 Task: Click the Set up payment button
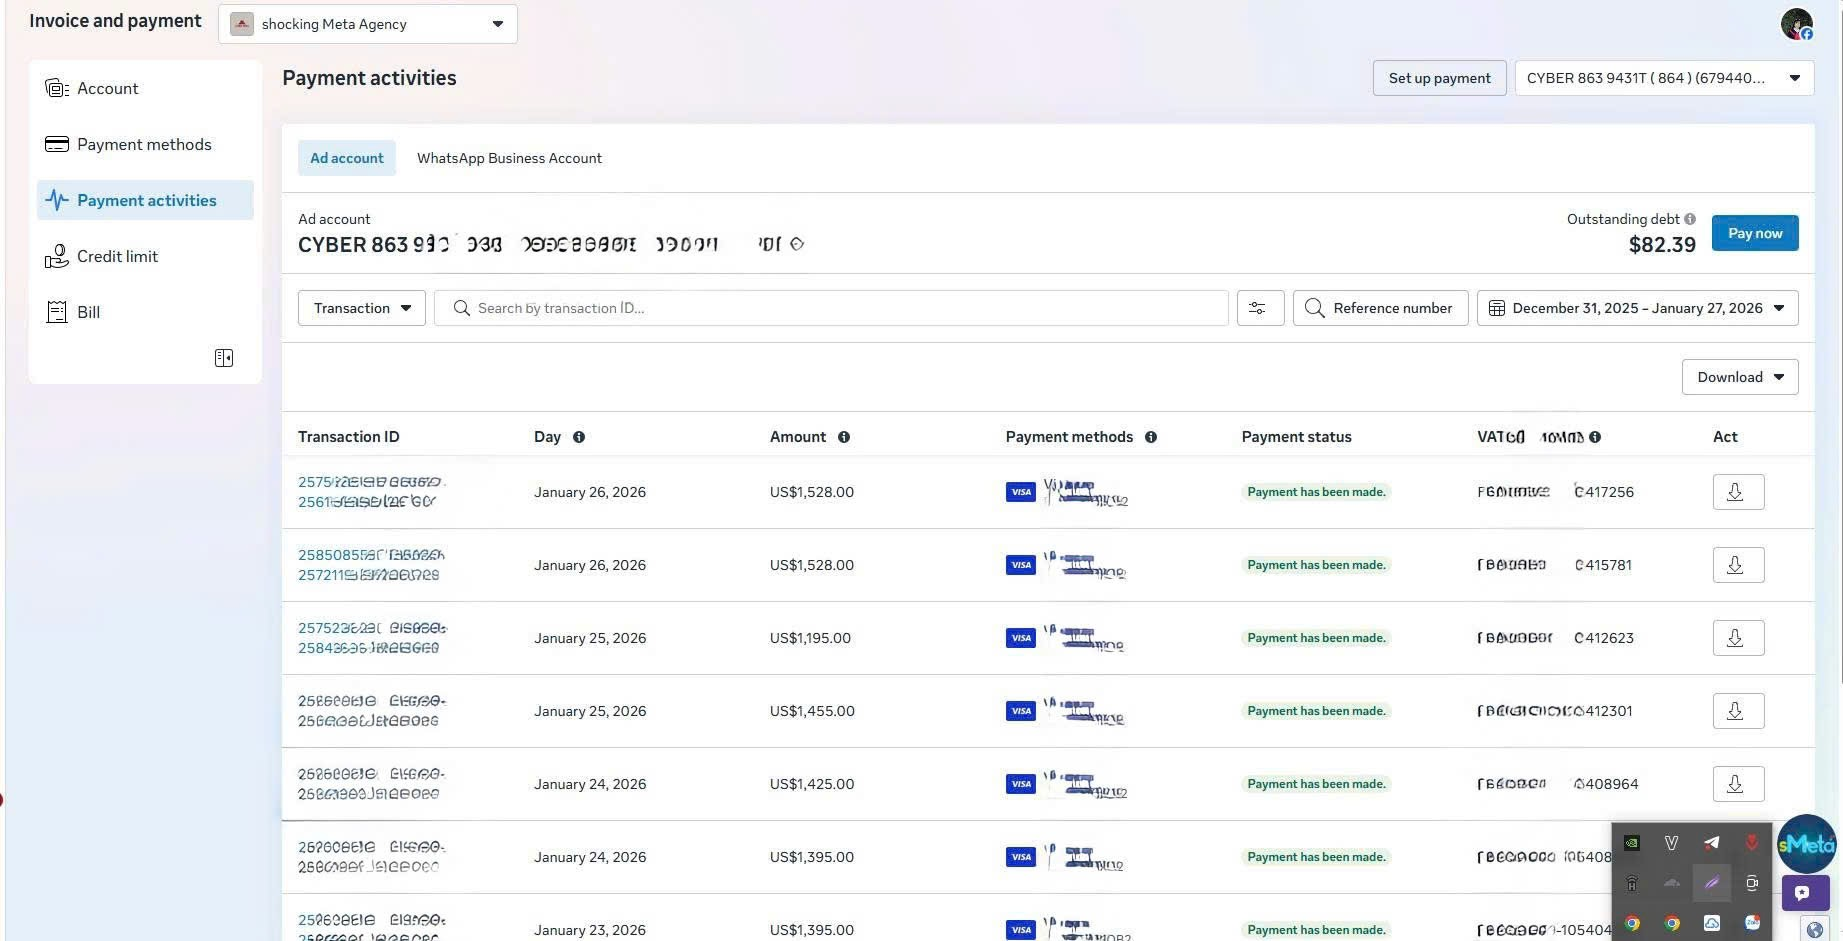(x=1439, y=78)
